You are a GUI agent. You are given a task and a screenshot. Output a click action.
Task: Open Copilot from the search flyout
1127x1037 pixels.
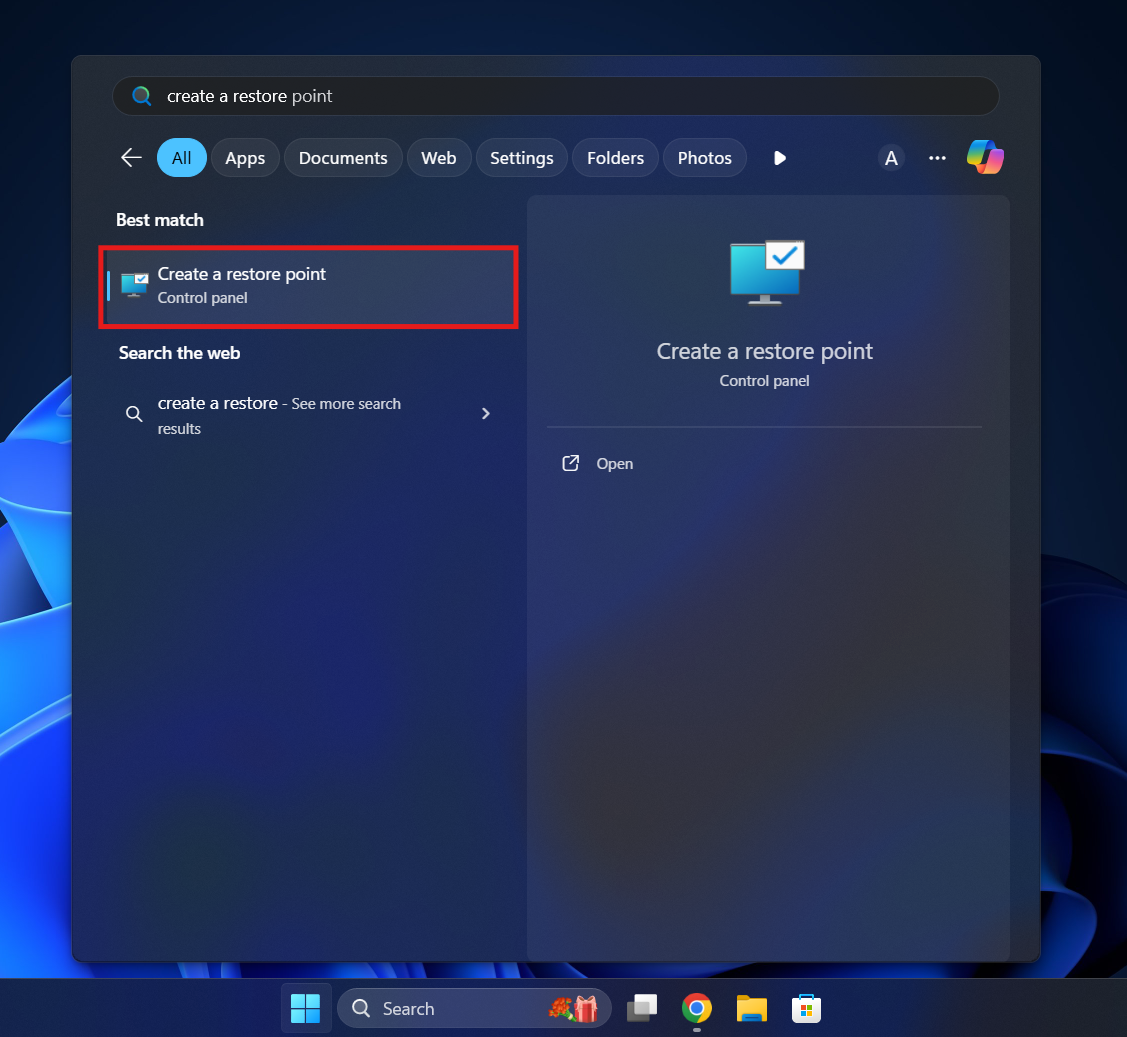click(986, 157)
